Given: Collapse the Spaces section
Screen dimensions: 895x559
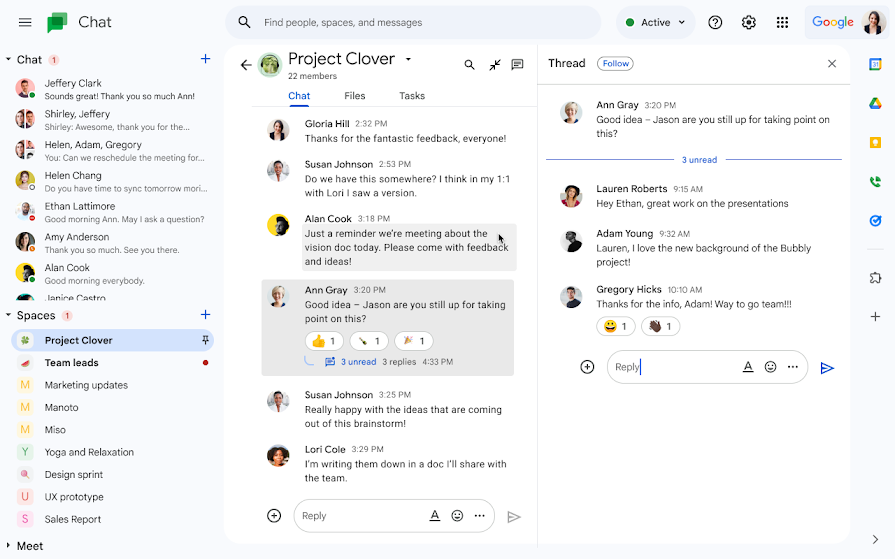Looking at the screenshot, I should pyautogui.click(x=8, y=315).
